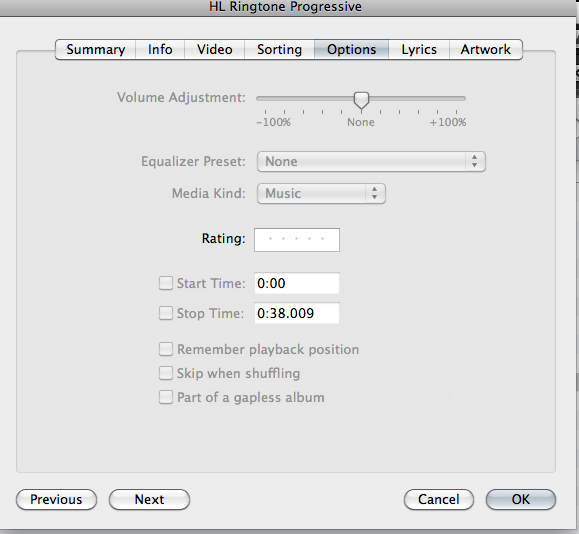This screenshot has height=534, width=579.
Task: Open the Sorting tab
Action: click(x=279, y=49)
